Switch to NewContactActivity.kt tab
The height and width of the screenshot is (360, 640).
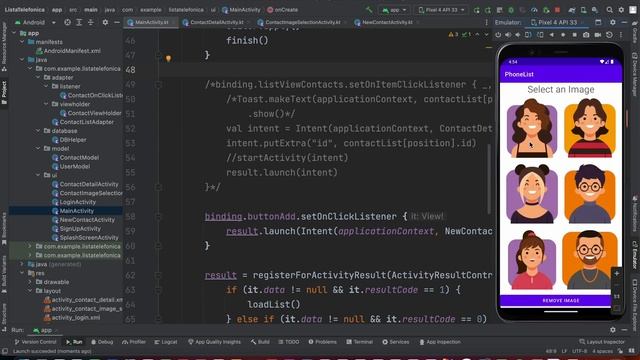coord(387,22)
